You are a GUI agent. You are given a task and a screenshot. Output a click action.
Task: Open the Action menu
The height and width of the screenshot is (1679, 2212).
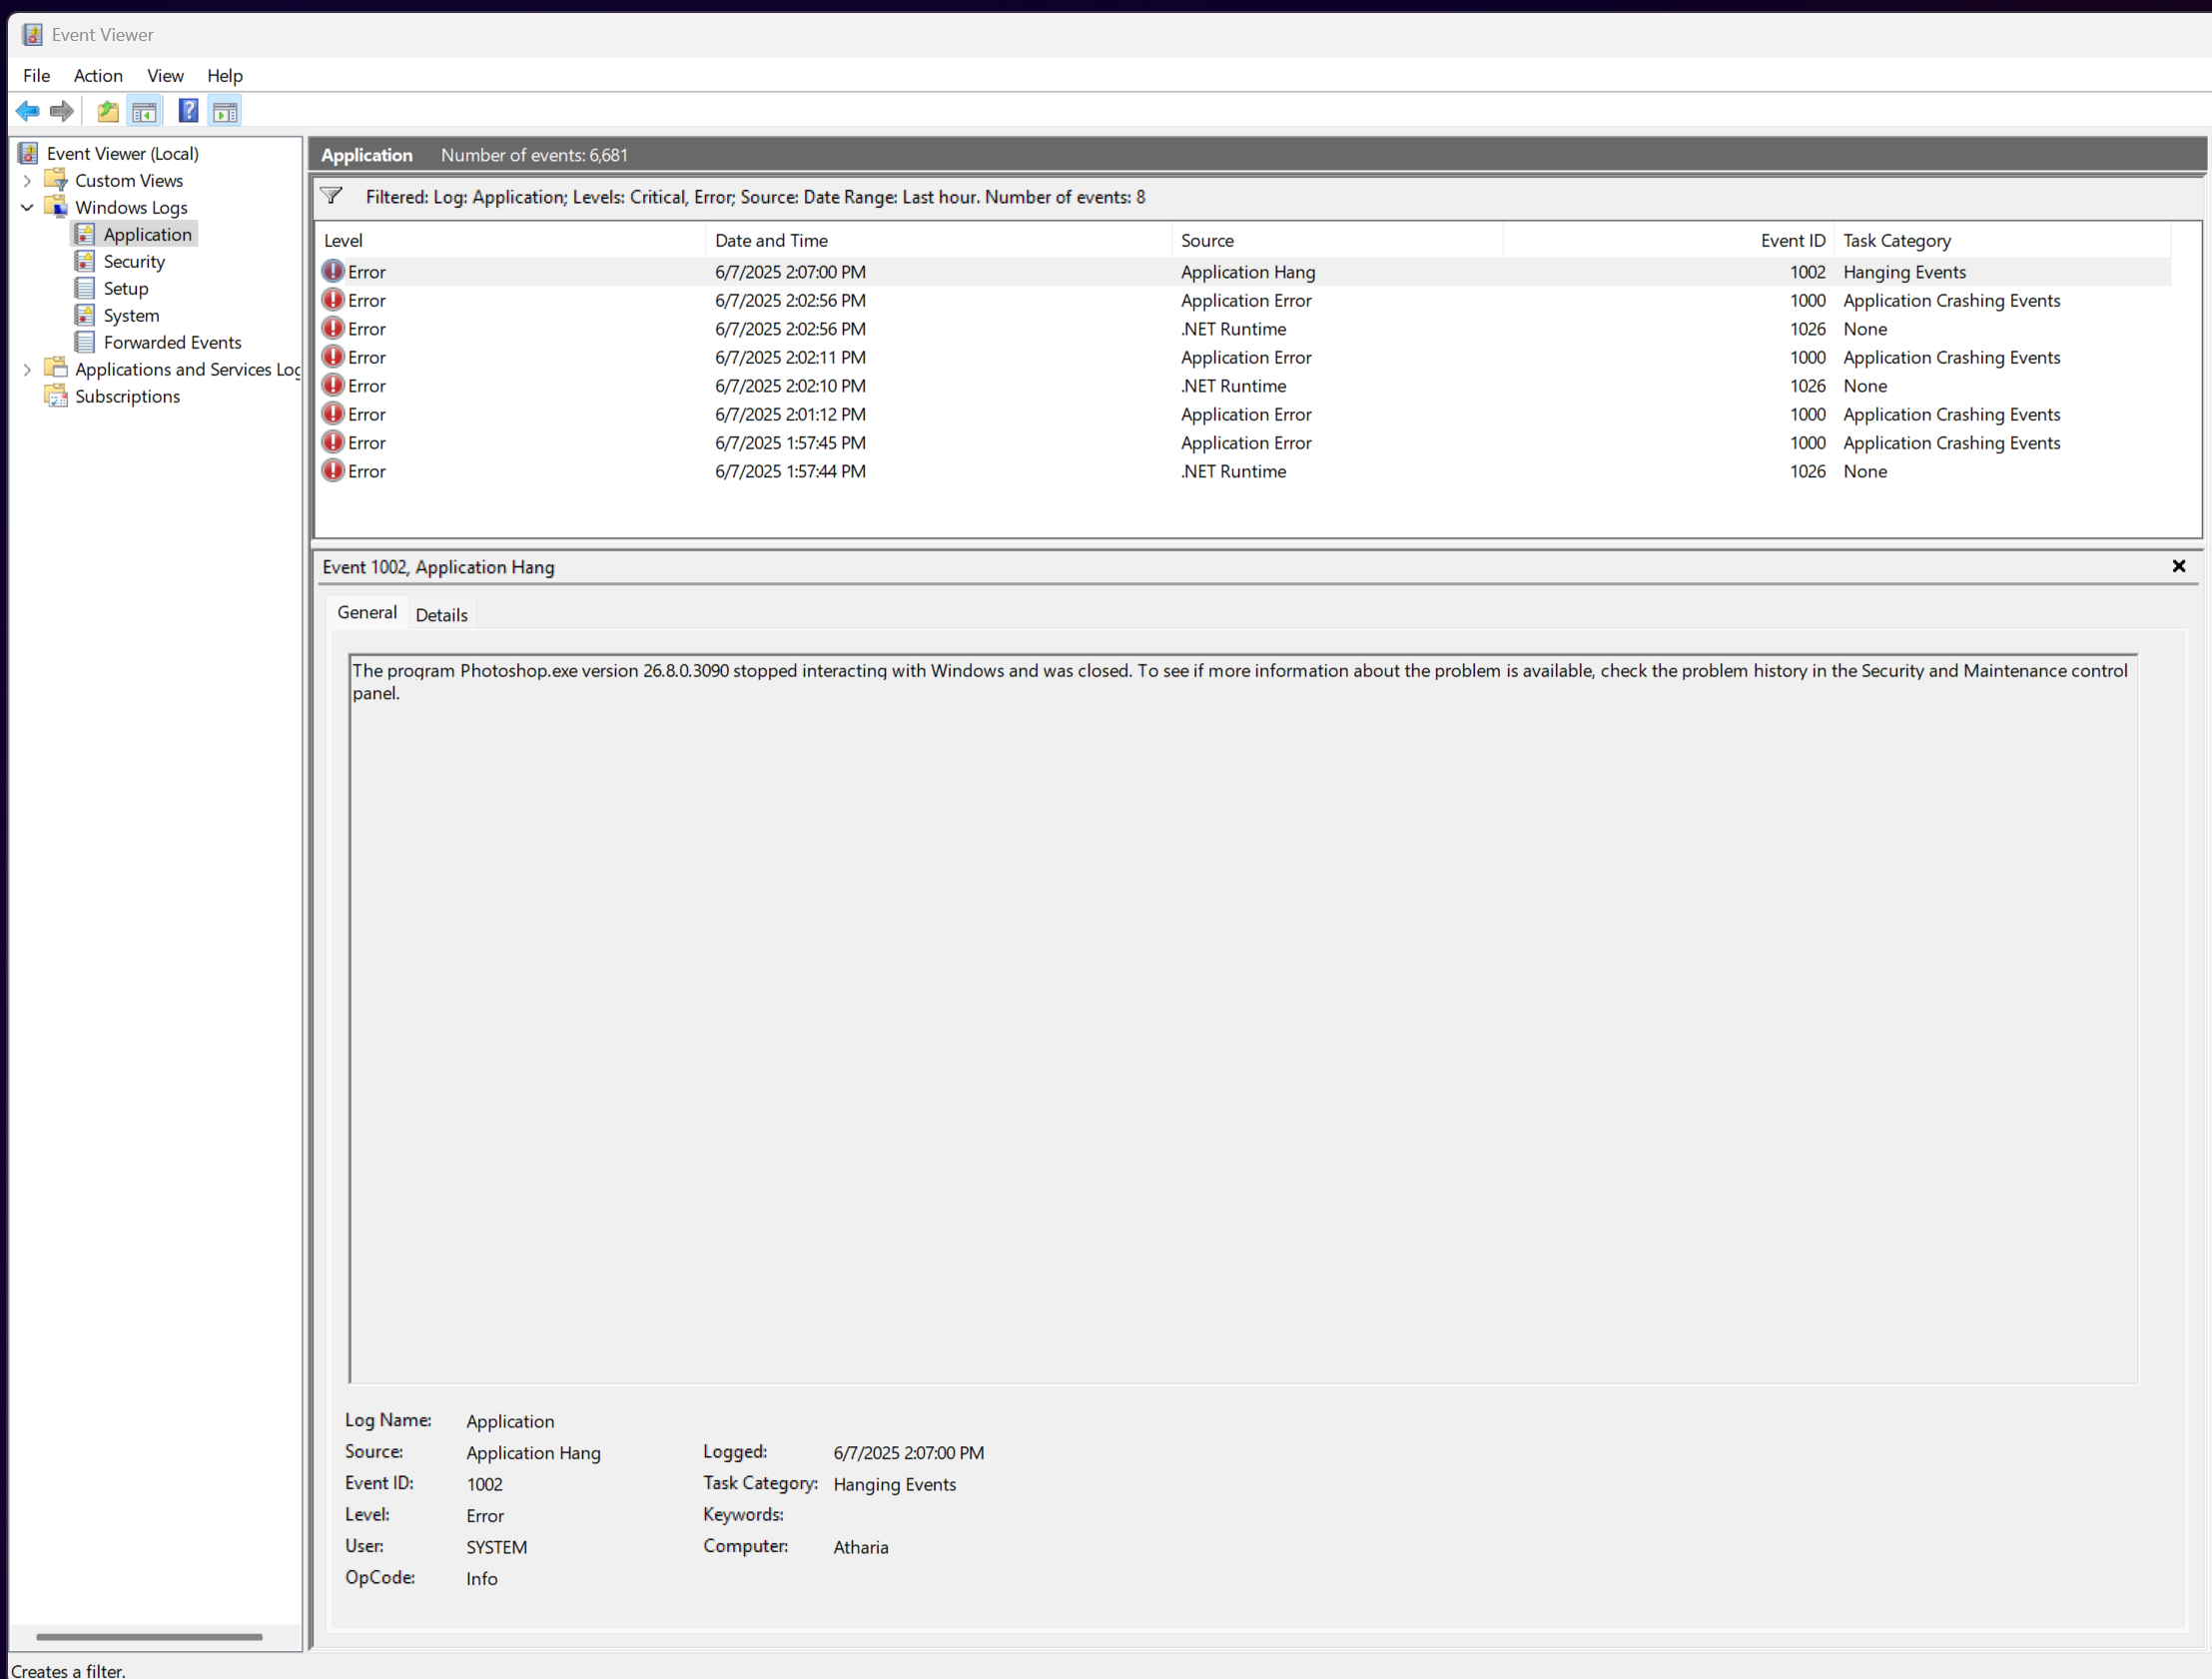coord(97,75)
